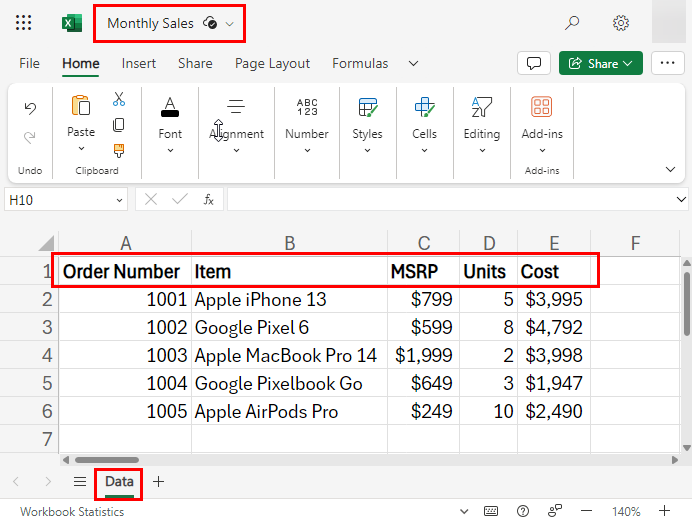The width and height of the screenshot is (692, 520).
Task: Zoom out with the minus button
Action: click(586, 511)
